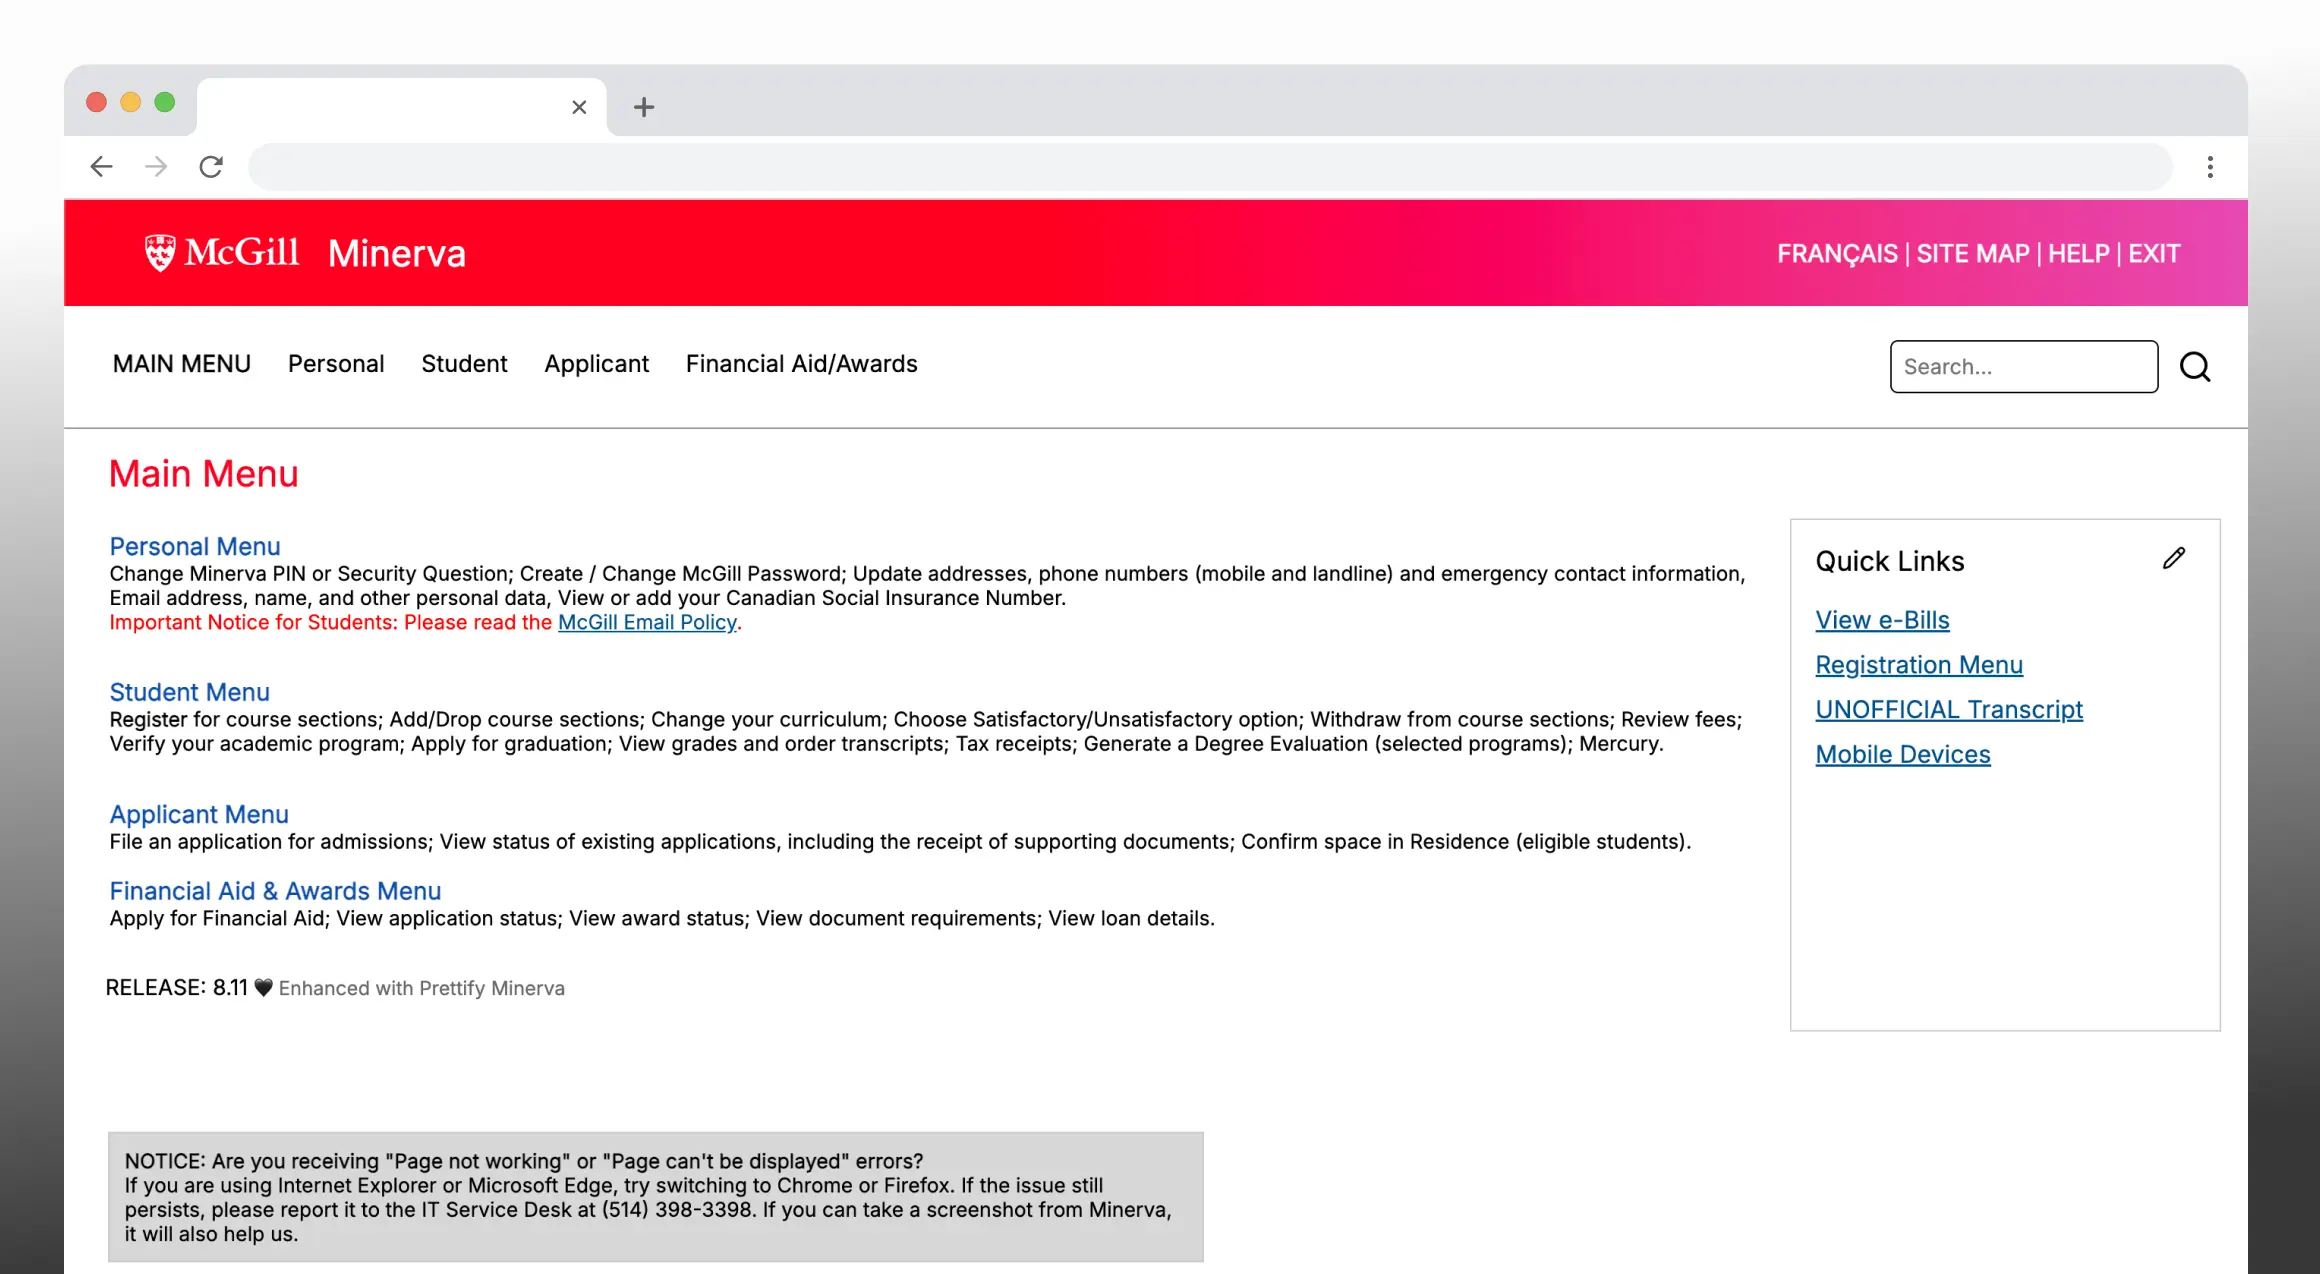Image resolution: width=2320 pixels, height=1274 pixels.
Task: Open the Personal navigation menu
Action: click(336, 364)
